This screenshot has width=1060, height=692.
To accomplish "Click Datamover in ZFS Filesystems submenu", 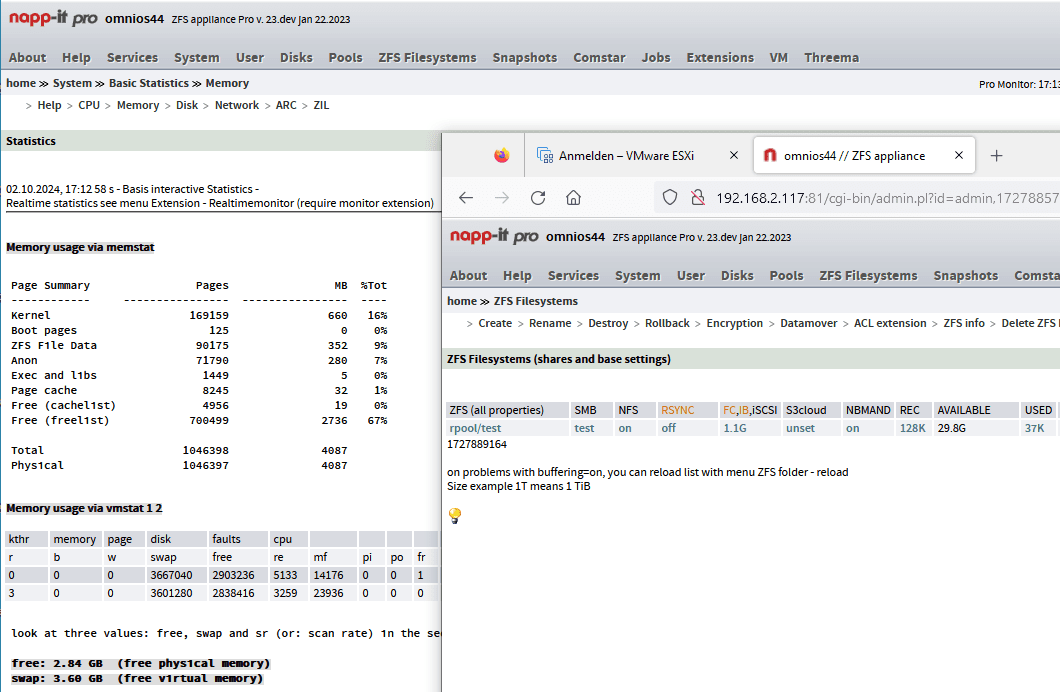I will pyautogui.click(x=809, y=323).
